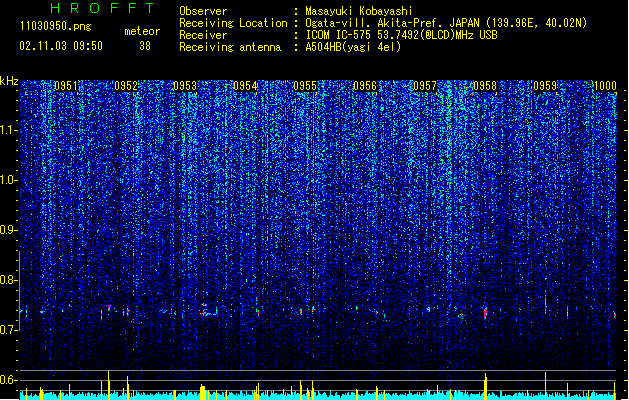629x400 pixels.
Task: Click the 0952 time marker
Action: tap(126, 86)
